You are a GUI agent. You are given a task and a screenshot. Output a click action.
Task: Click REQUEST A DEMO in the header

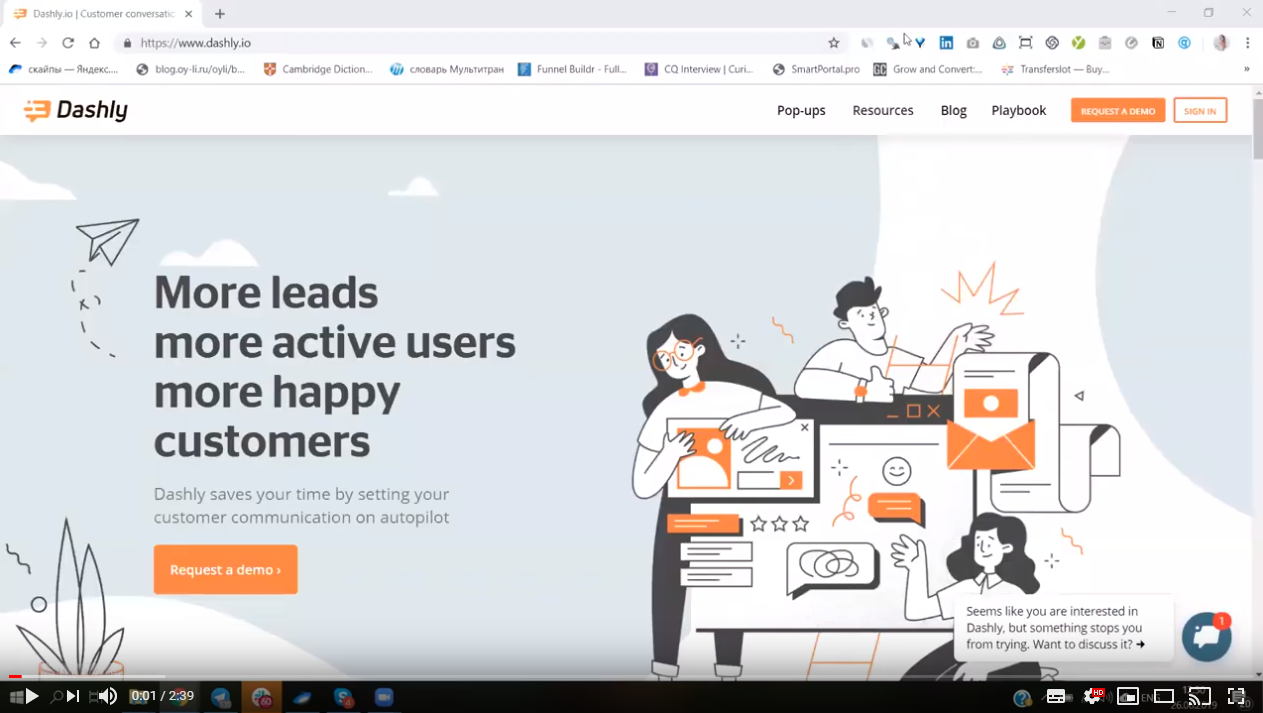(x=1118, y=111)
